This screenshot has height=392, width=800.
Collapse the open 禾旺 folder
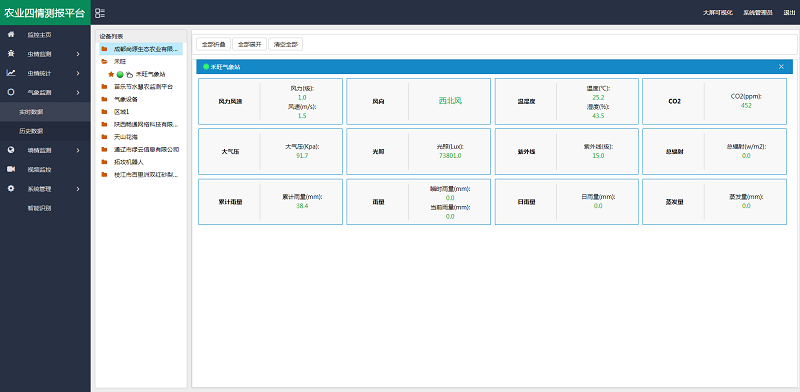(x=104, y=61)
